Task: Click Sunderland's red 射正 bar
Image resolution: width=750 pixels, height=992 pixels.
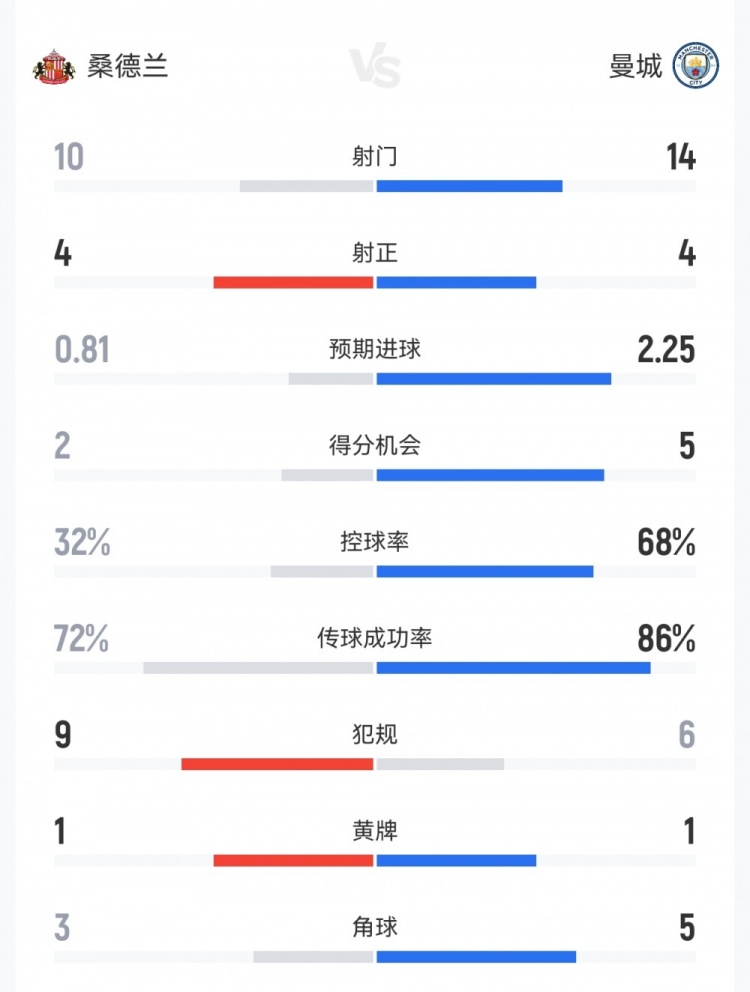Action: pos(293,282)
